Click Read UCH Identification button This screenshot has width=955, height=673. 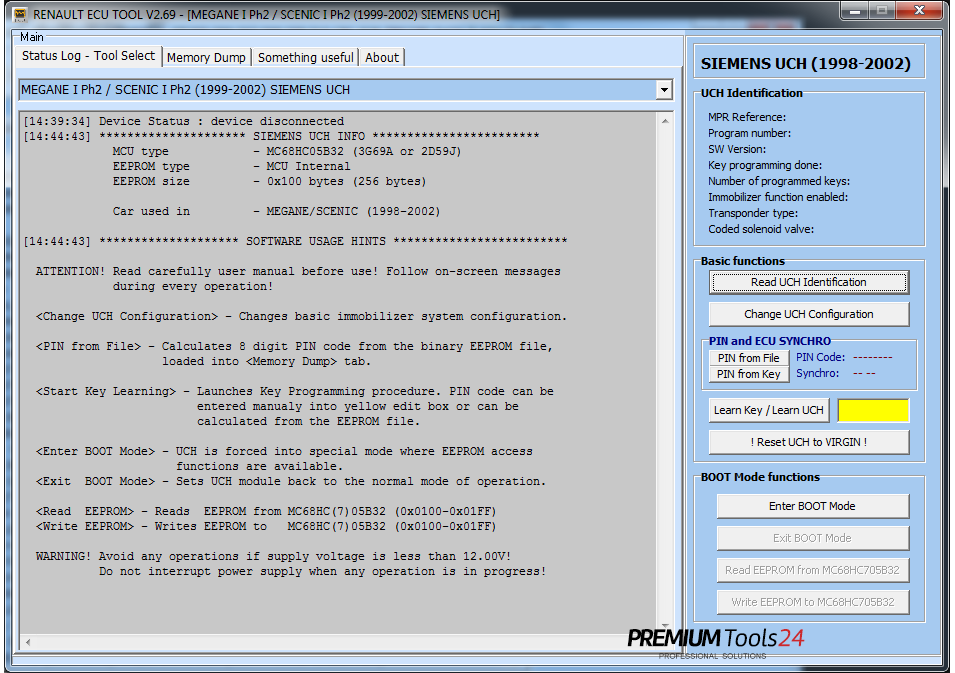[x=809, y=282]
